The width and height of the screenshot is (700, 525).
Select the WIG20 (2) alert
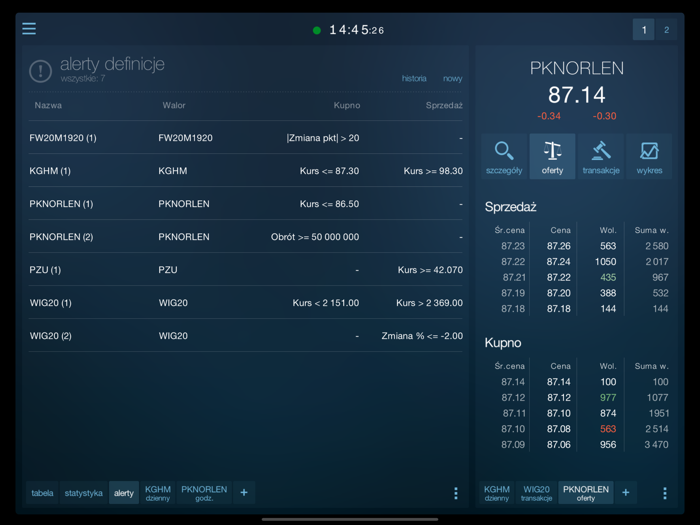pos(246,336)
